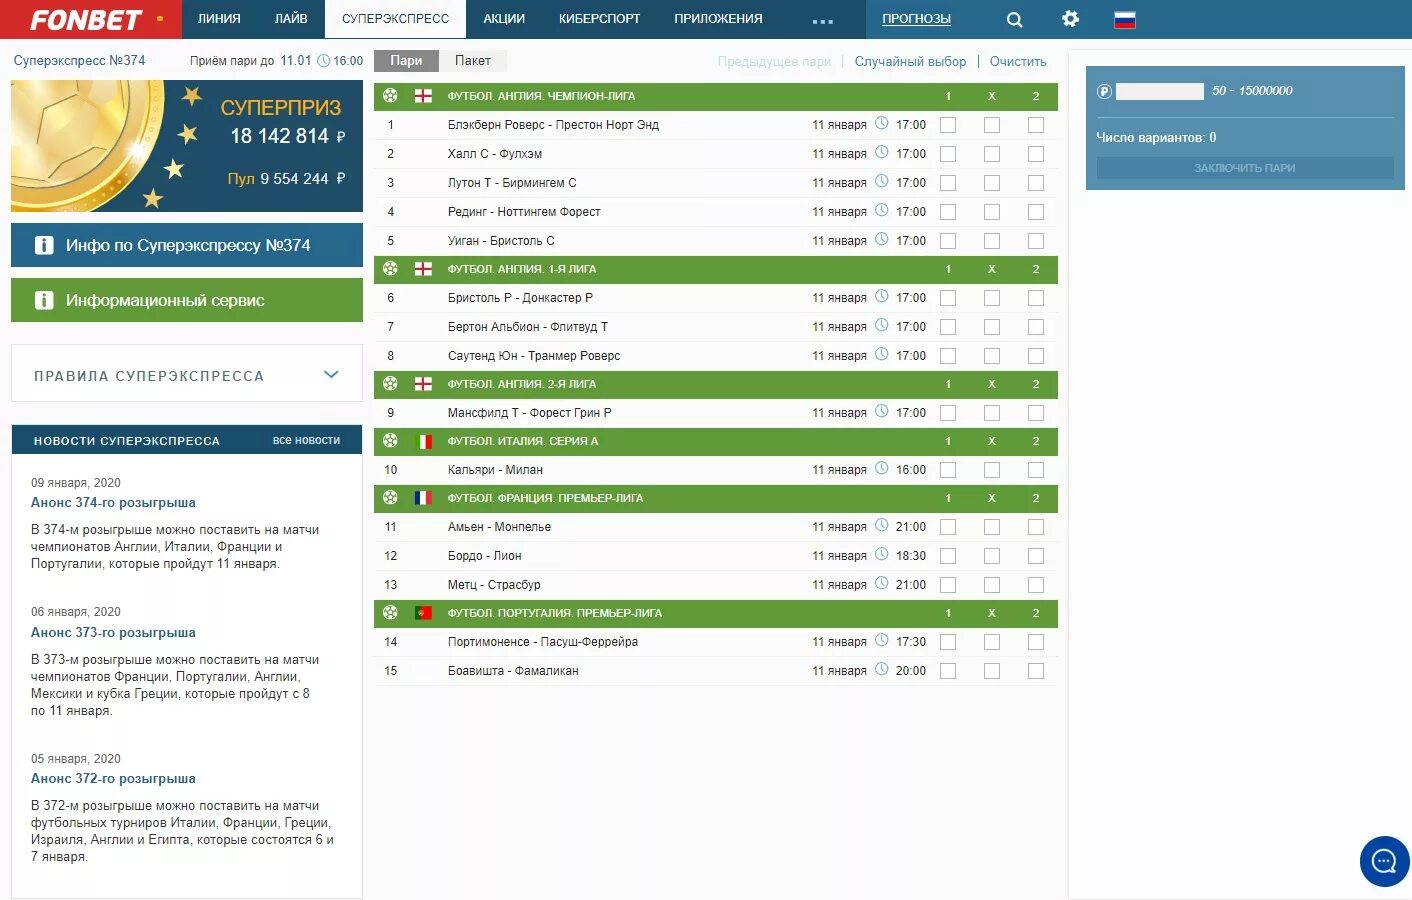Click clock icon beside deadline 16:00
Viewport: 1412px width, 900px height.
point(324,61)
